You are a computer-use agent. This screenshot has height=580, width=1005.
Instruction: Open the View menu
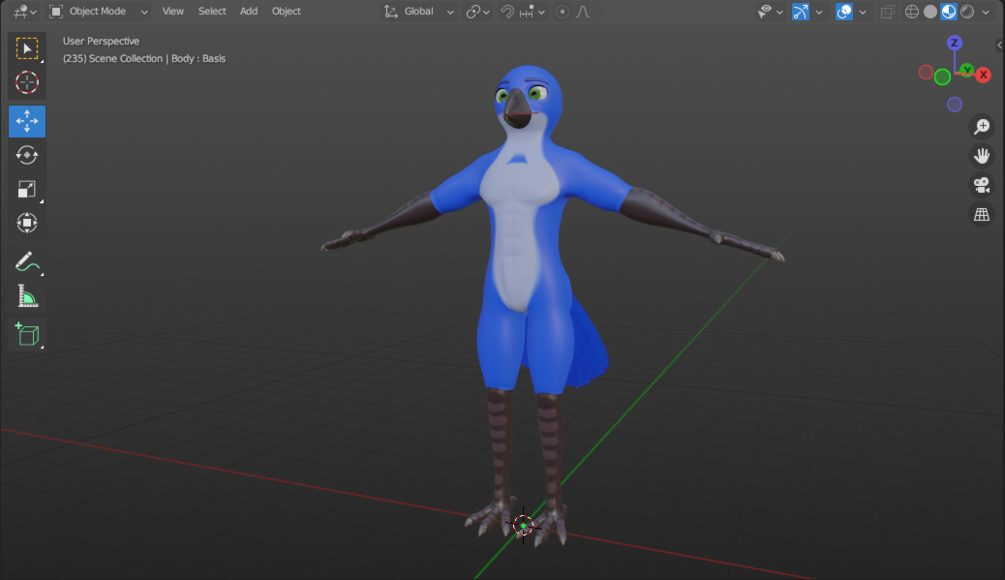(172, 12)
